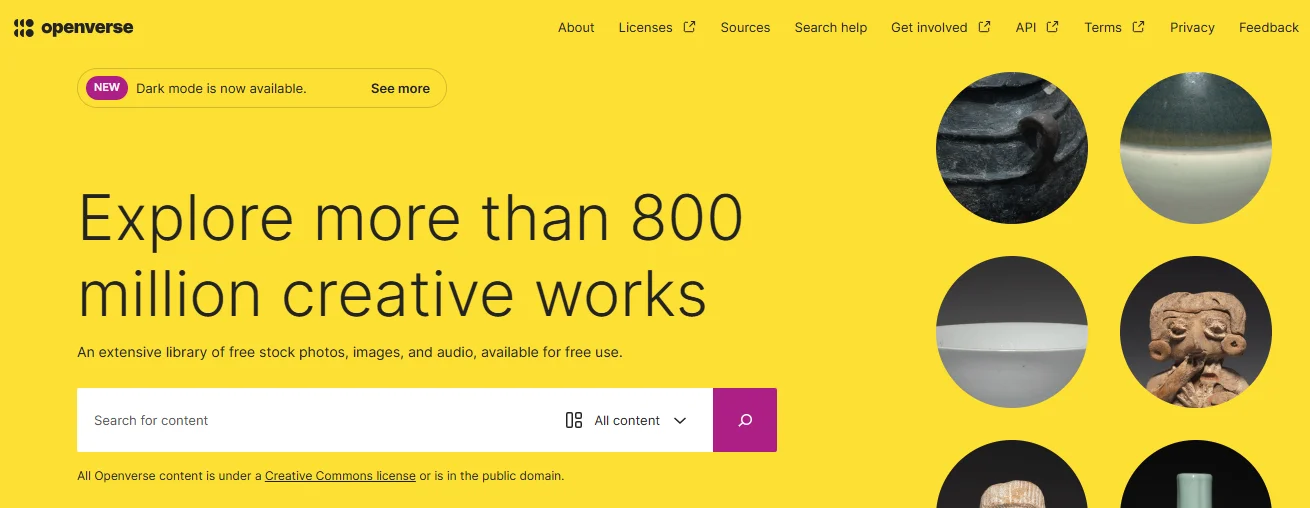The image size is (1310, 508).
Task: Open the Feedback page
Action: [x=1269, y=27]
